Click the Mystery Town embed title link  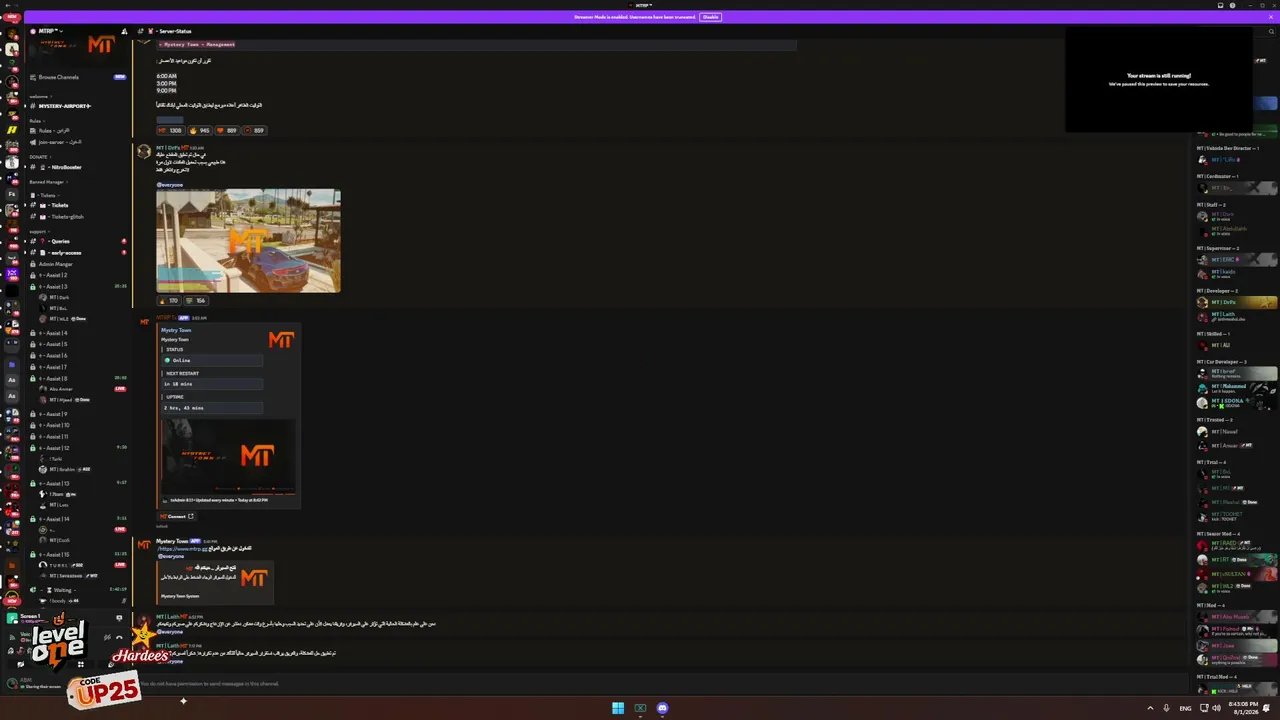pos(176,330)
